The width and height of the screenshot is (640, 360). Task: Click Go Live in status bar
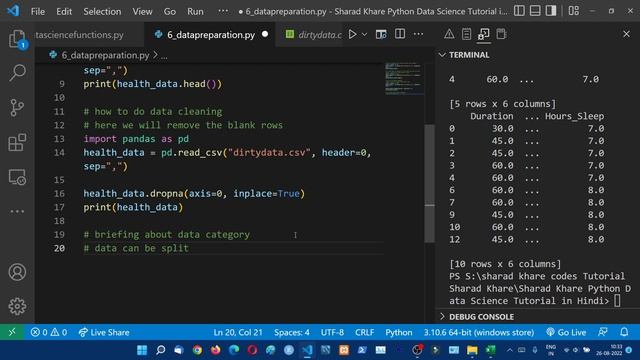click(566, 332)
